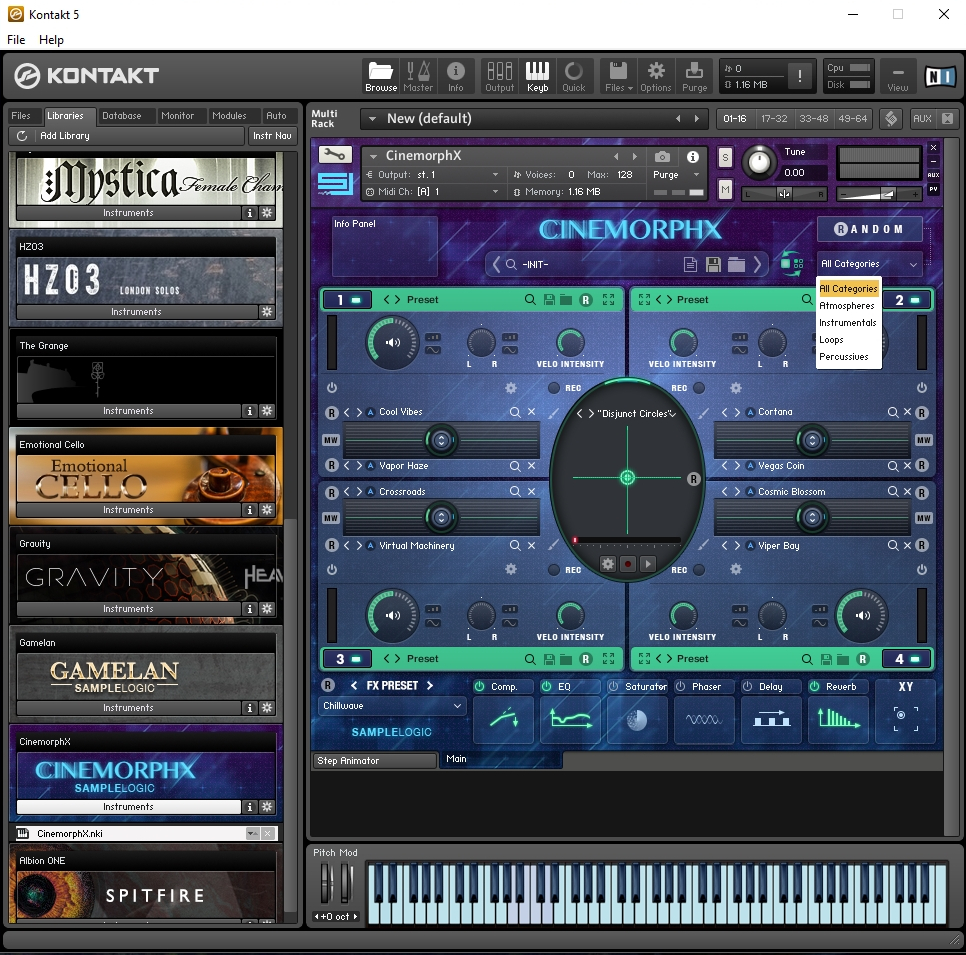Click the record button under the XY pad

(628, 564)
